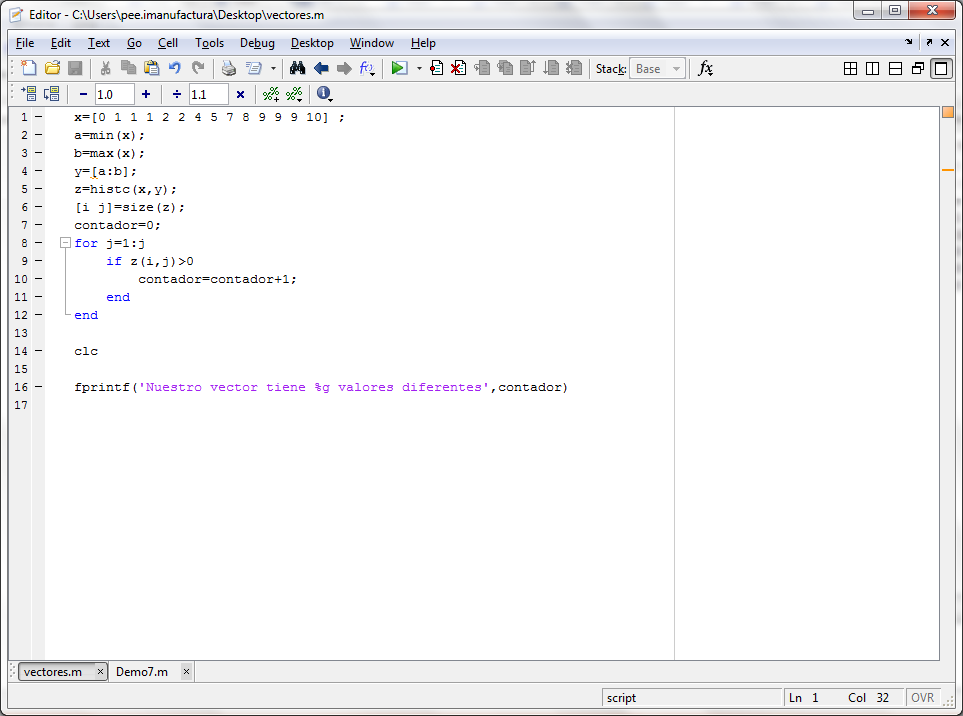Evaluate cell and advance icon

point(52,94)
